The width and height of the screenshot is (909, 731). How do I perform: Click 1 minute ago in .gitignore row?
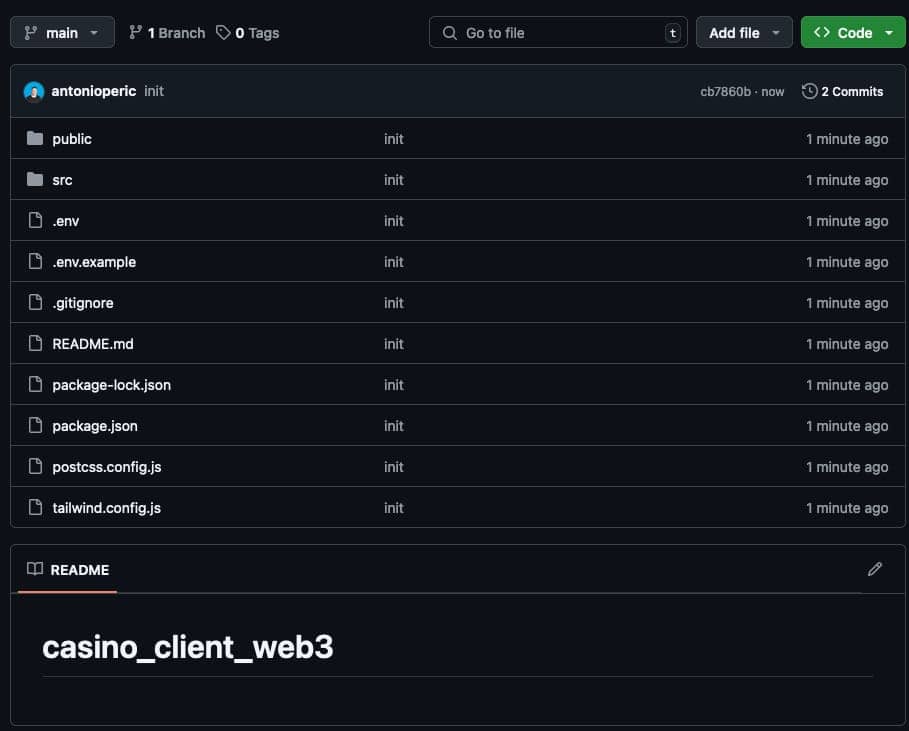(847, 303)
